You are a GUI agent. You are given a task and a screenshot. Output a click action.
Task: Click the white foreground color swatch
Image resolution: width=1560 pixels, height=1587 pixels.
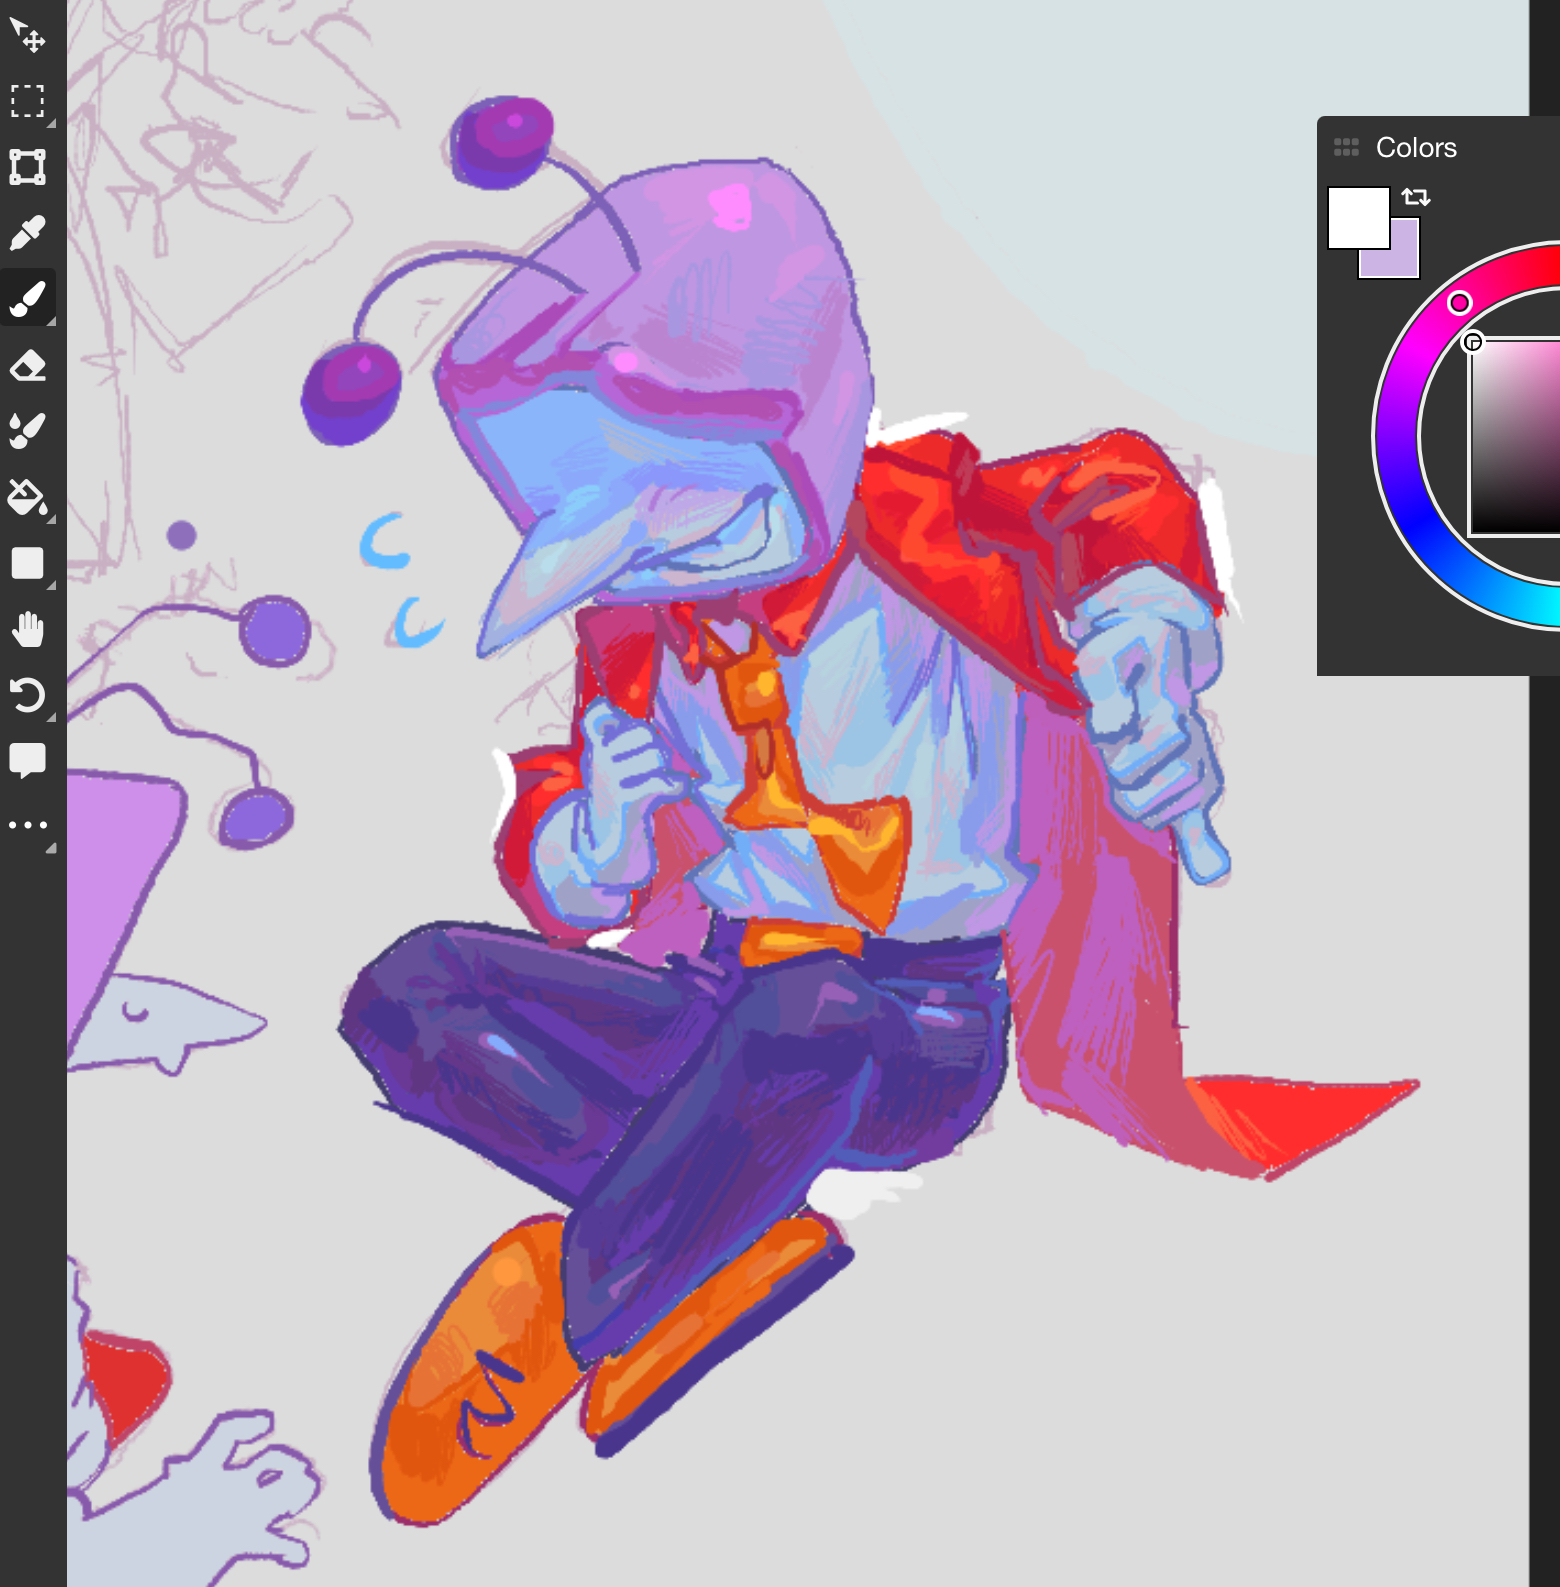[x=1358, y=217]
